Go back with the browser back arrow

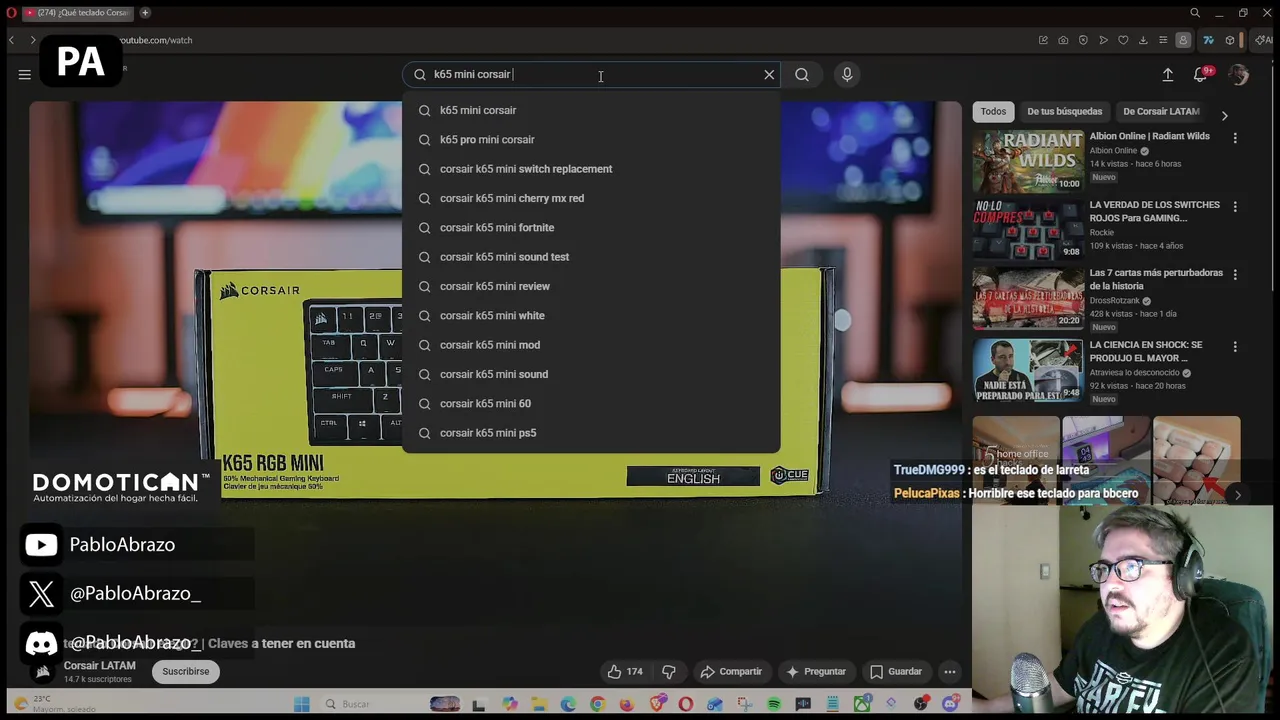(x=11, y=40)
